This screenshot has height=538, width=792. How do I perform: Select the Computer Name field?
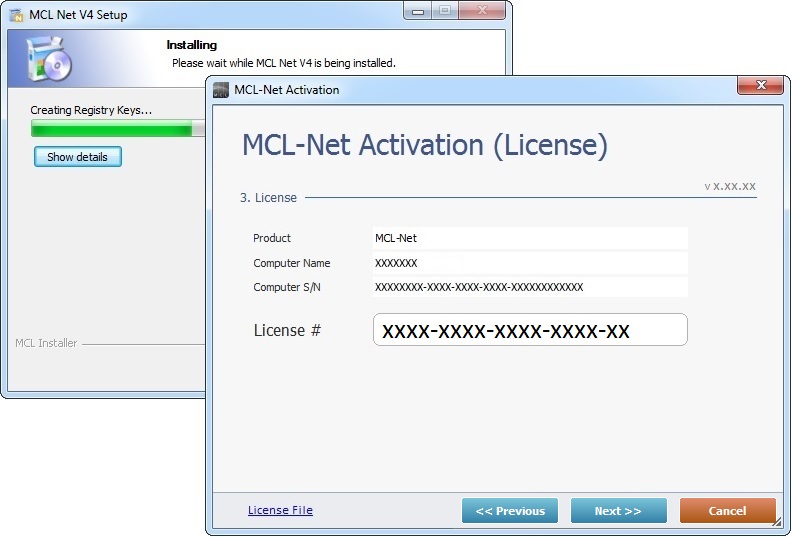[530, 263]
